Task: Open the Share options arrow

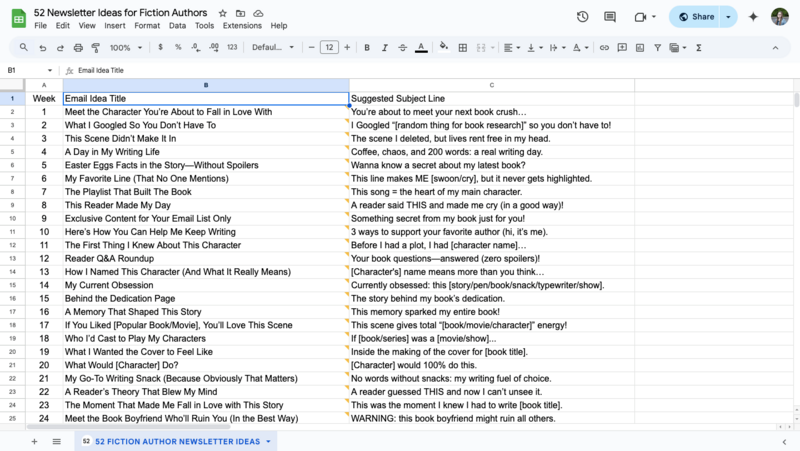Action: coord(728,17)
